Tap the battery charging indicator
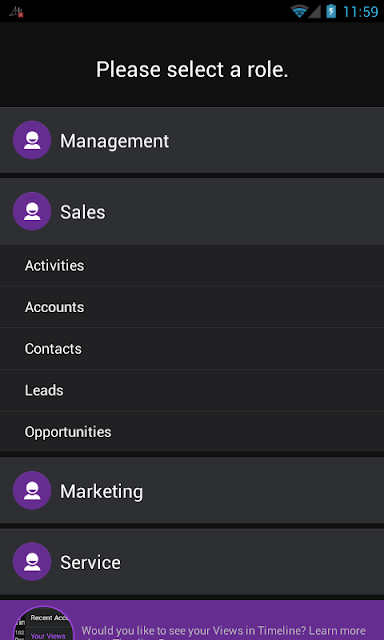Screen dimensions: 384x640 tap(331, 11)
